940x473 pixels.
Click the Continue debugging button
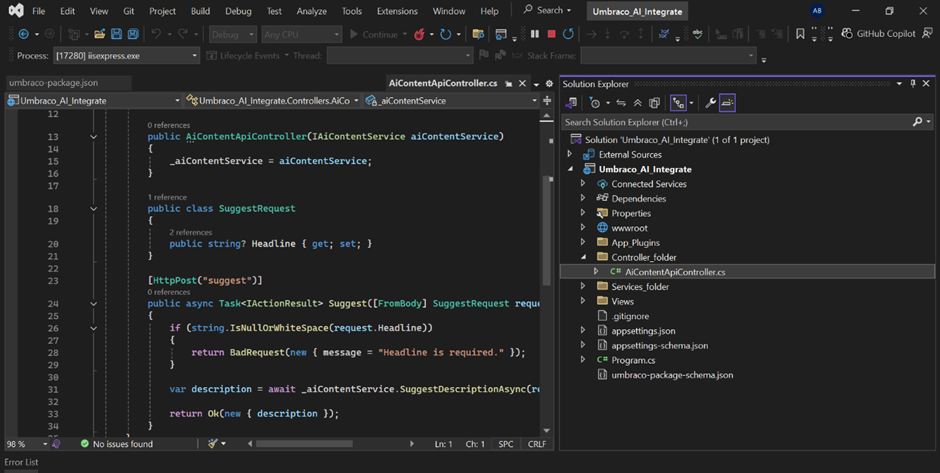click(374, 35)
